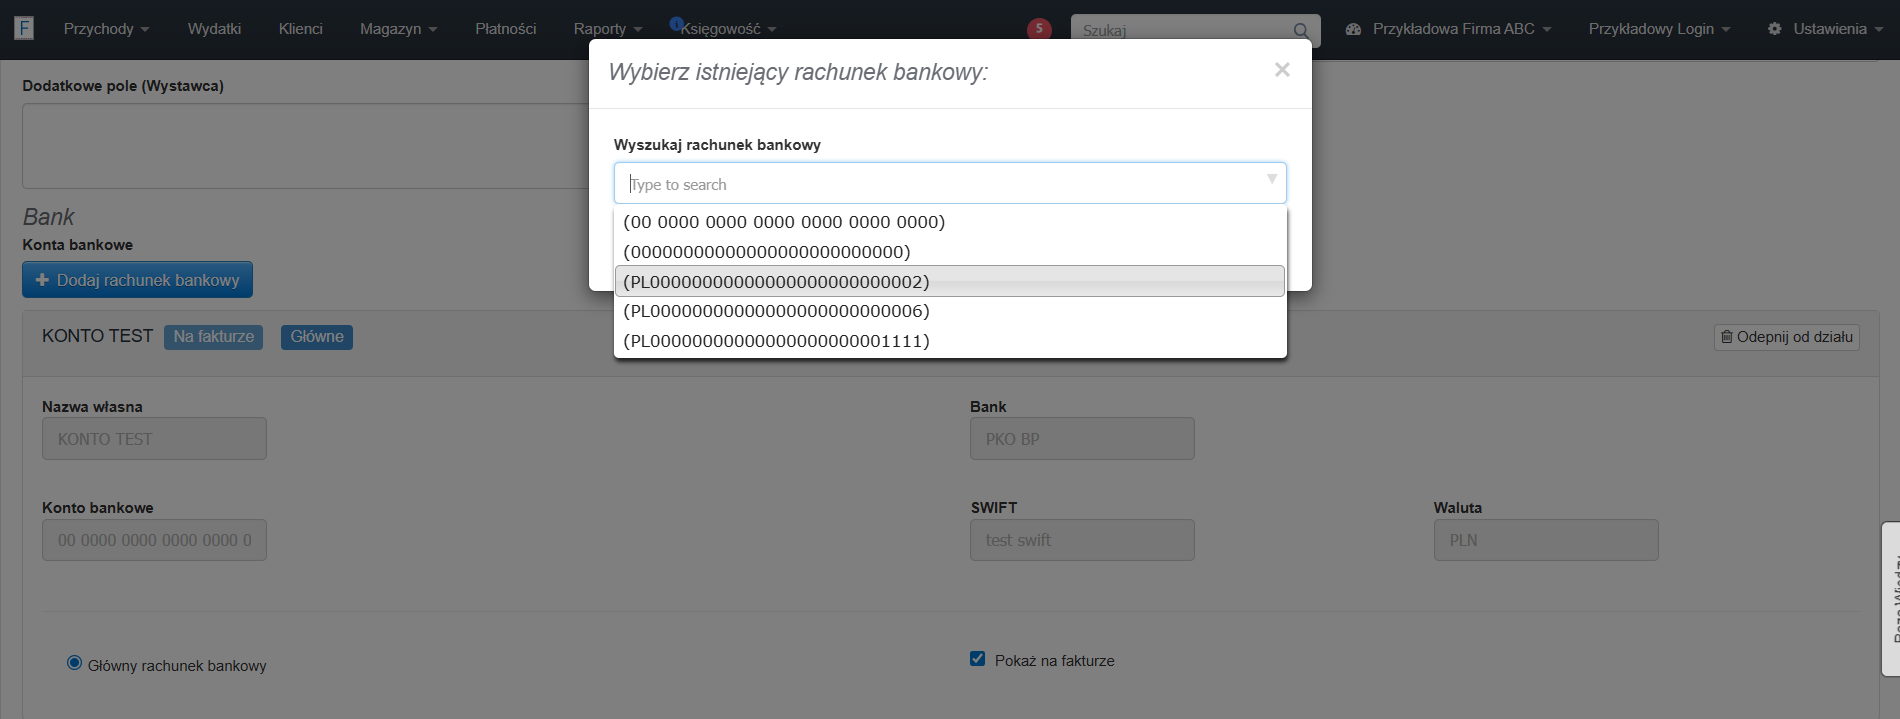The image size is (1900, 719).
Task: Open Klienci menu item
Action: click(x=300, y=29)
